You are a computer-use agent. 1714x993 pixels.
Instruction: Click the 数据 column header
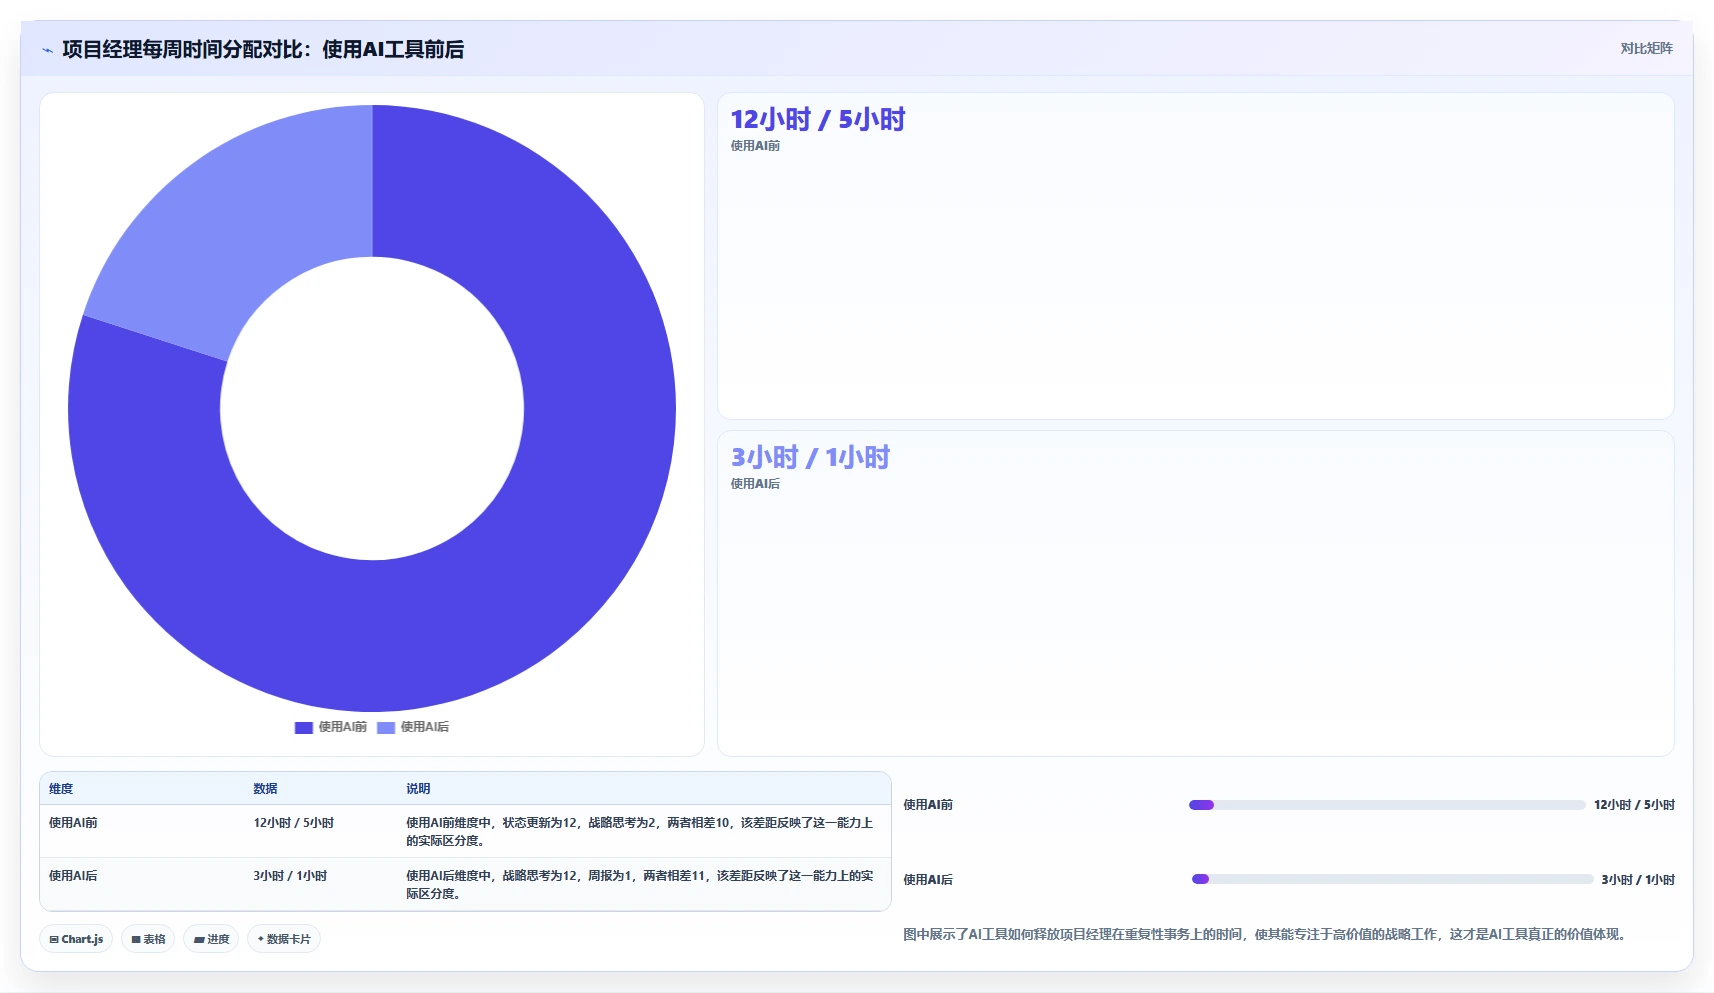[265, 789]
